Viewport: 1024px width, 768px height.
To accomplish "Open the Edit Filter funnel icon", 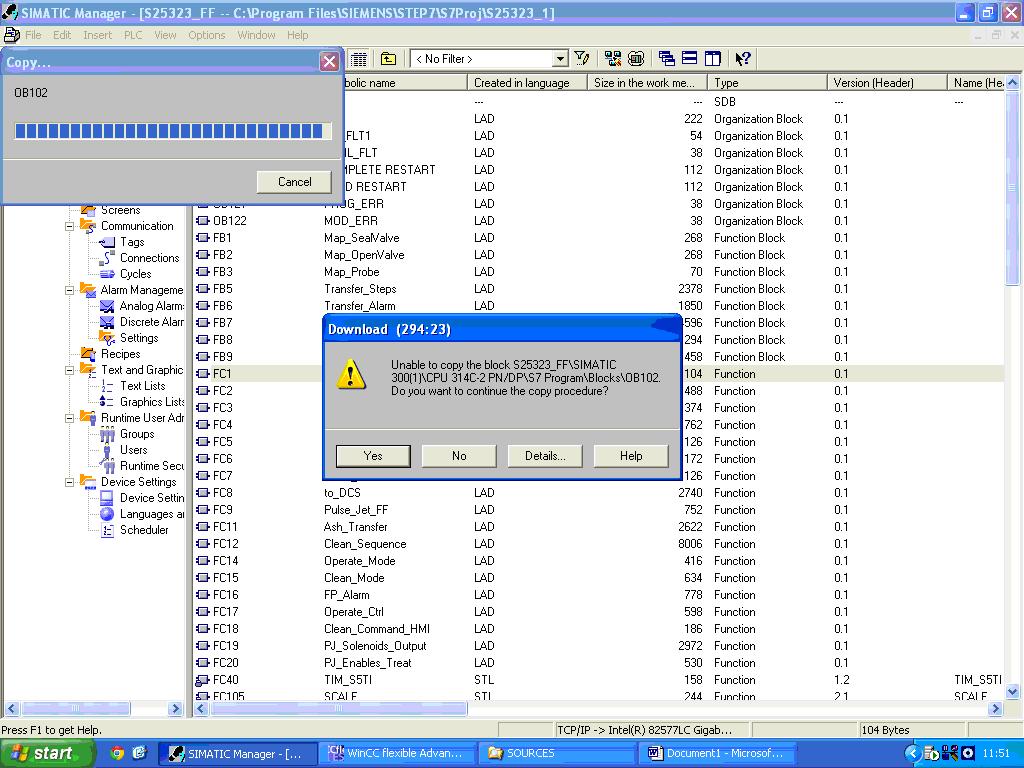I will (x=582, y=59).
